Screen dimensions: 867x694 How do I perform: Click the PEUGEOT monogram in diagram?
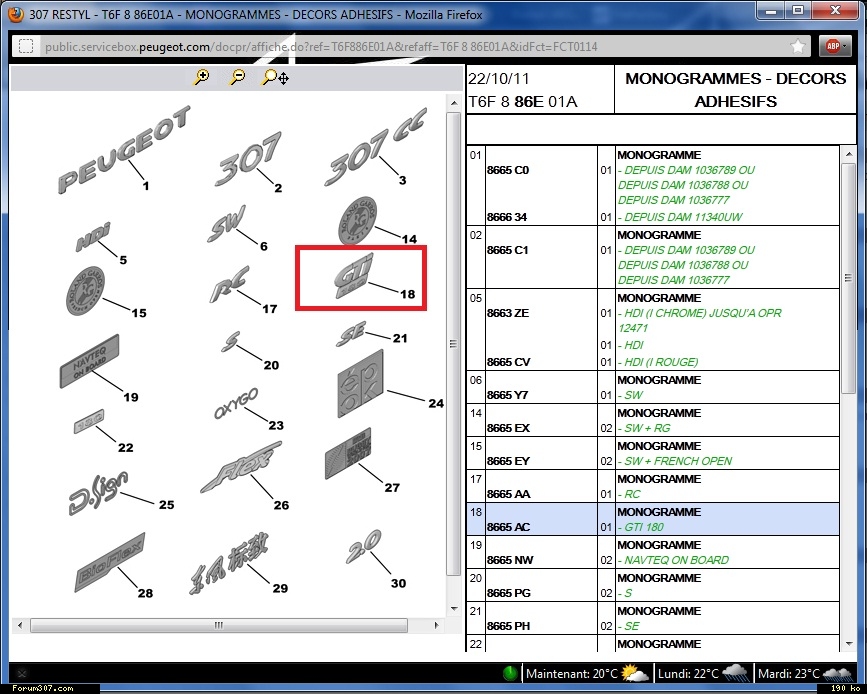[122, 152]
